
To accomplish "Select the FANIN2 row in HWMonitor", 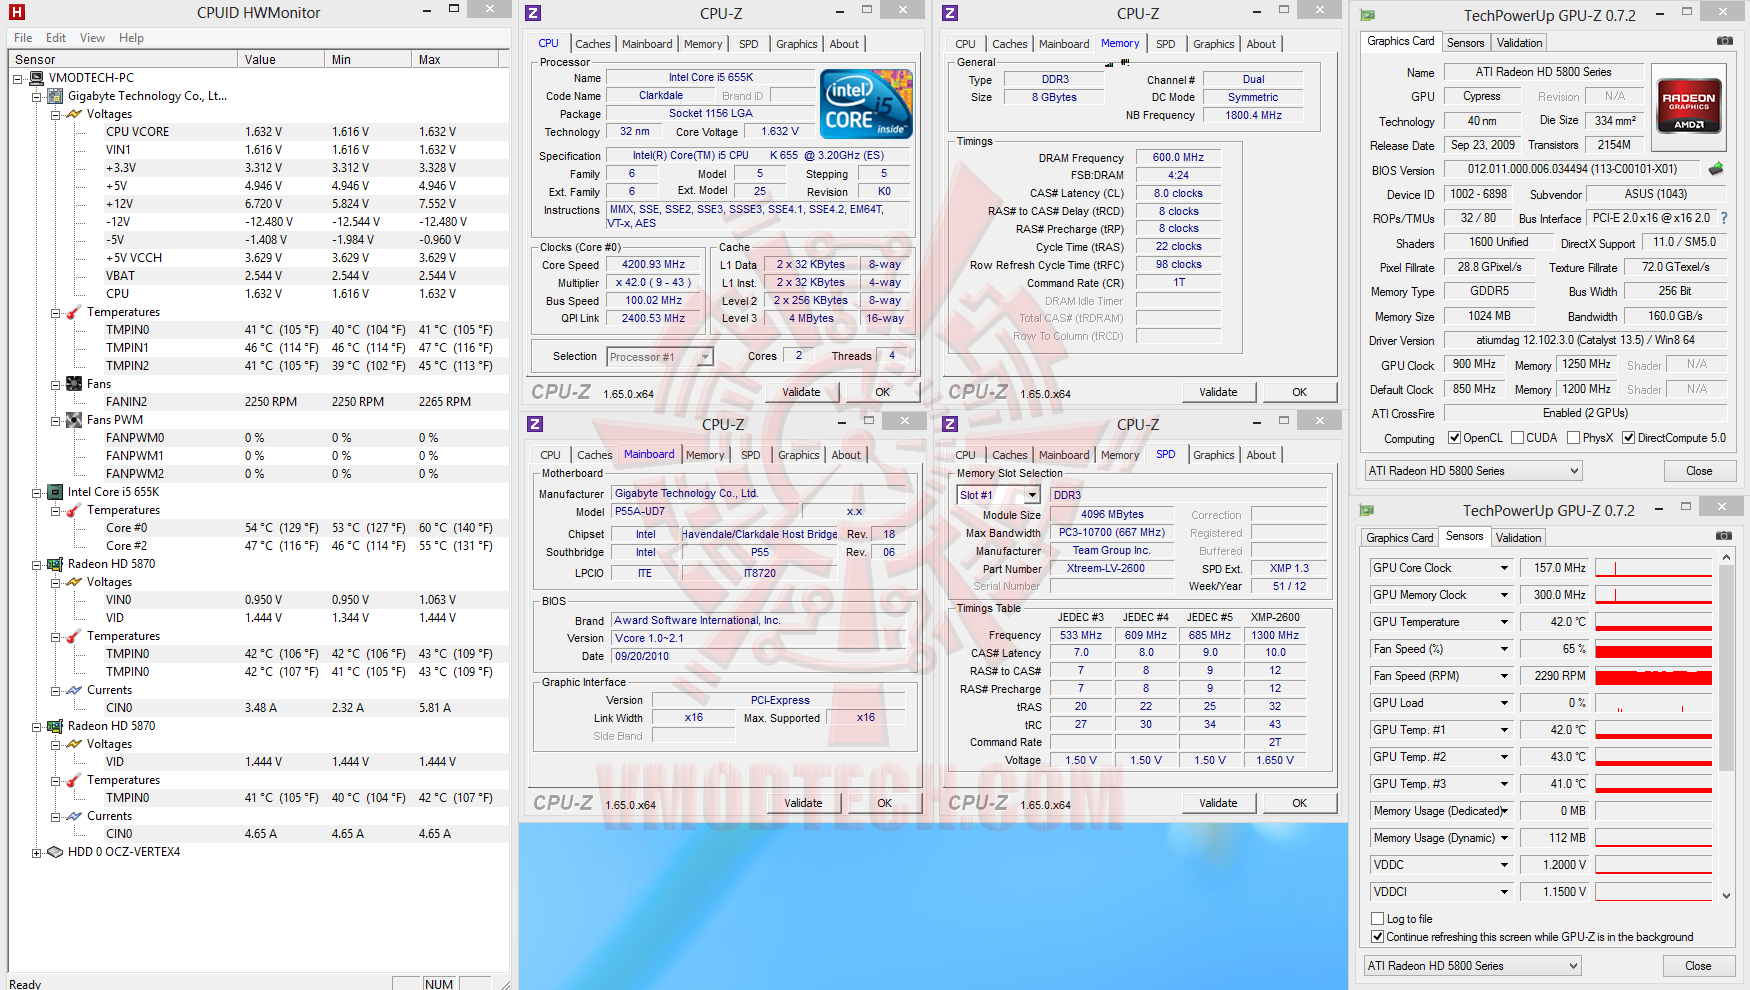I will pyautogui.click(x=259, y=402).
